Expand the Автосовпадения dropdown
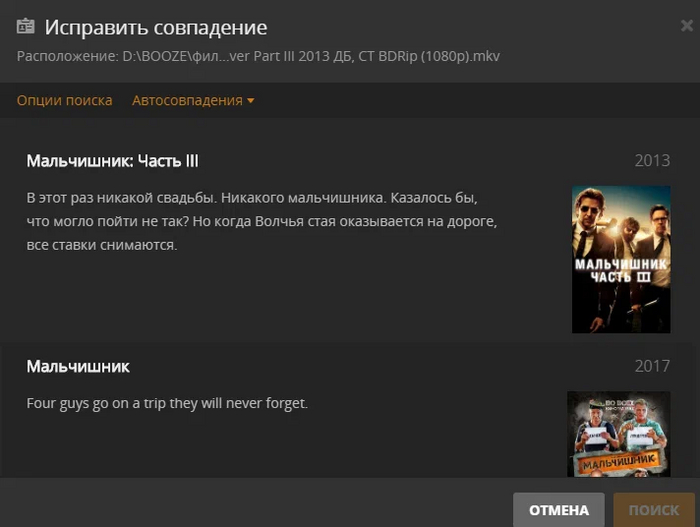The width and height of the screenshot is (700, 527). pos(193,100)
